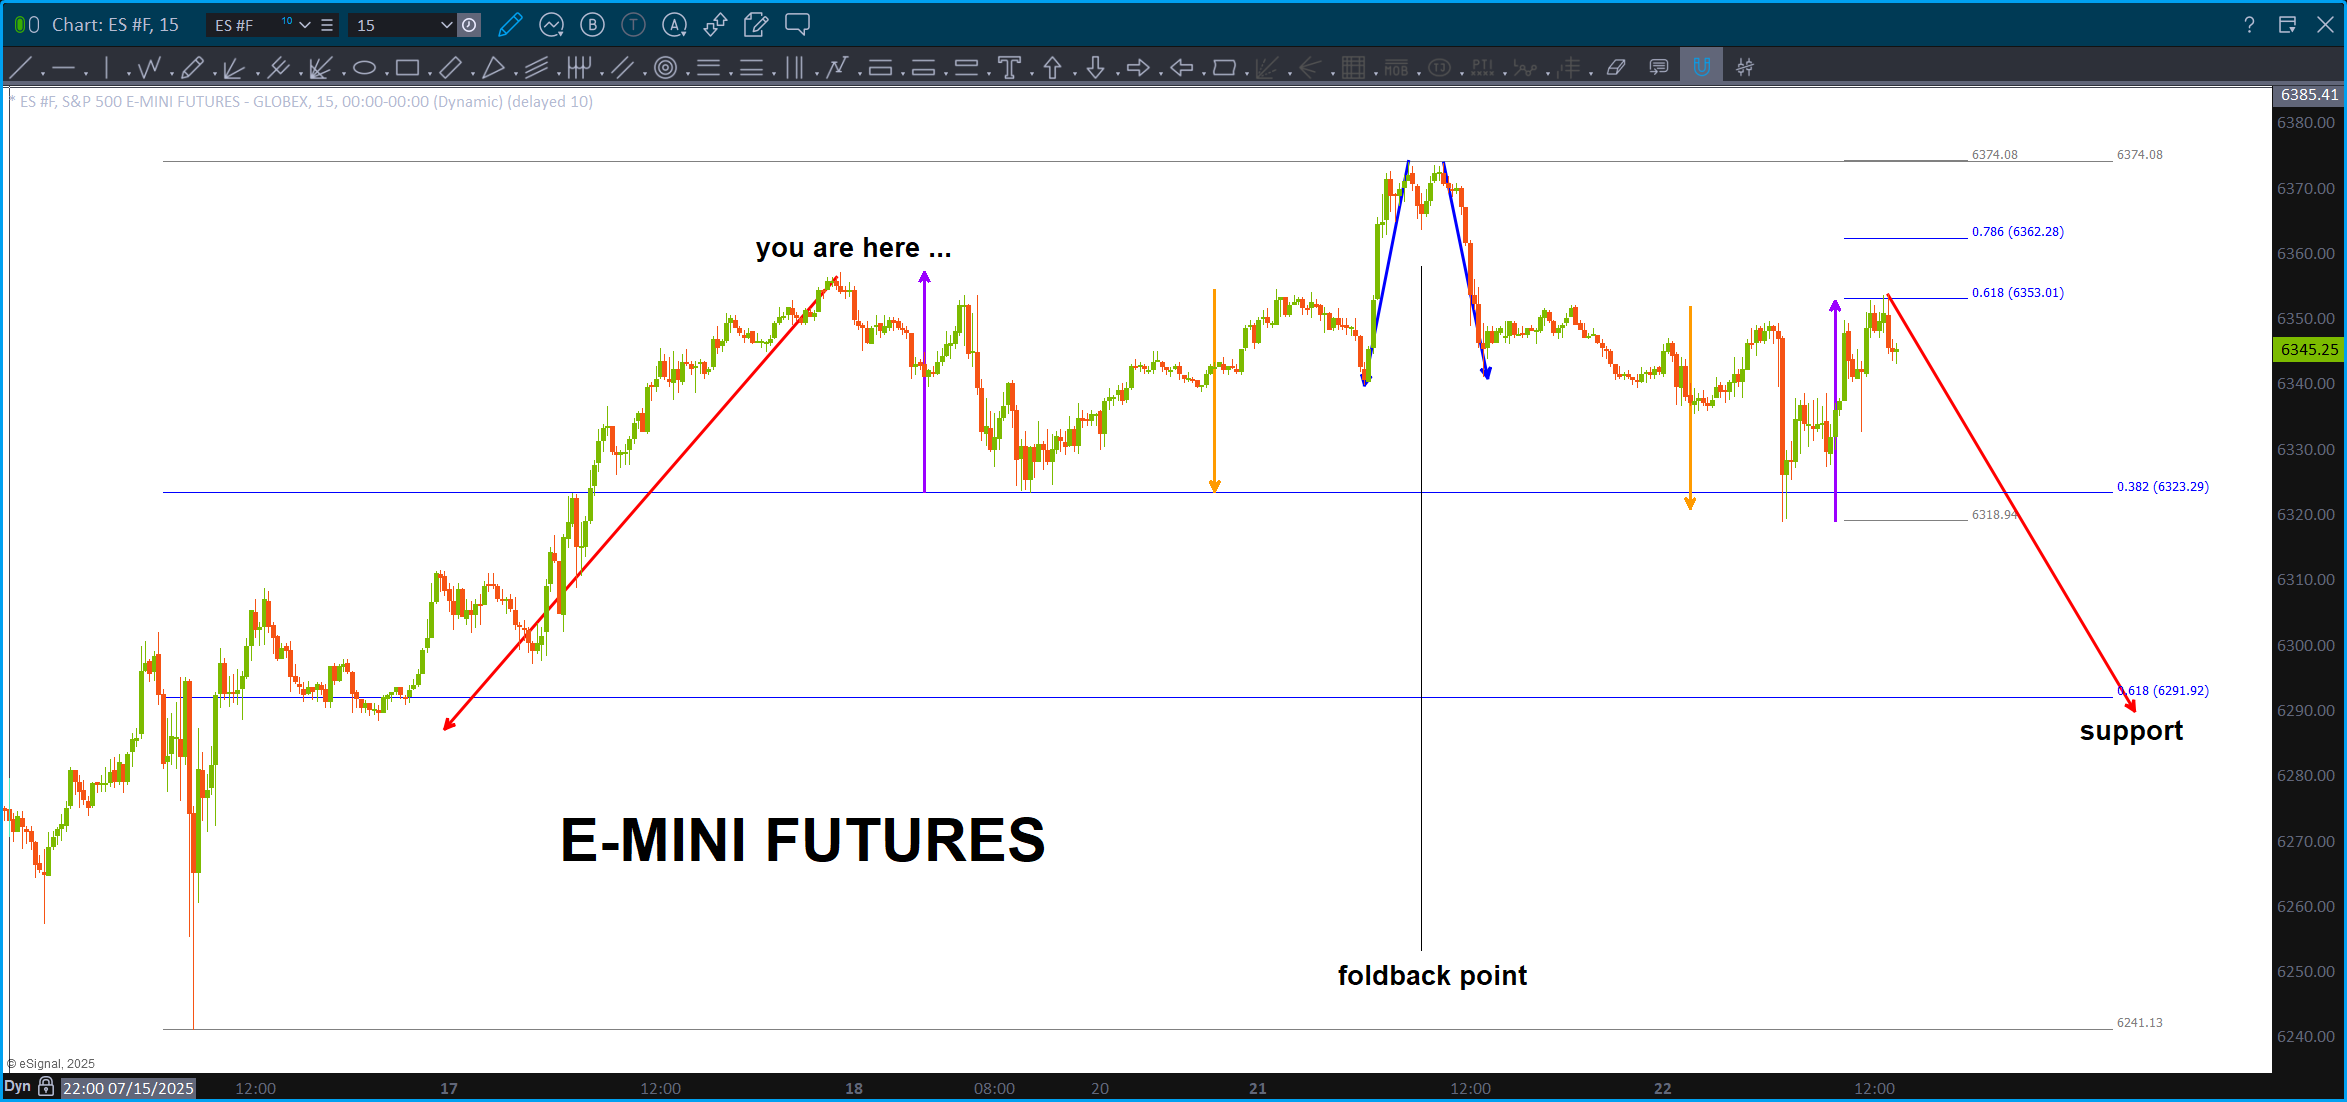The height and width of the screenshot is (1102, 2347).
Task: Click the chart title symbol description text
Action: coord(306,102)
